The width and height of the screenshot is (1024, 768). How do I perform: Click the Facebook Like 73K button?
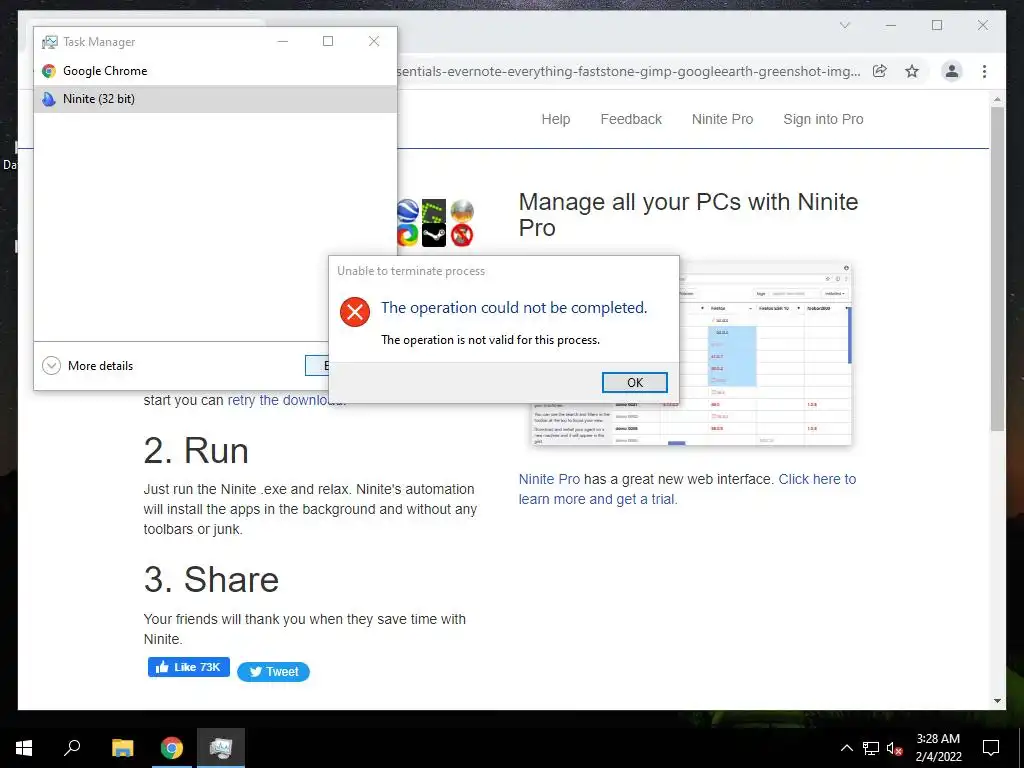click(x=189, y=667)
